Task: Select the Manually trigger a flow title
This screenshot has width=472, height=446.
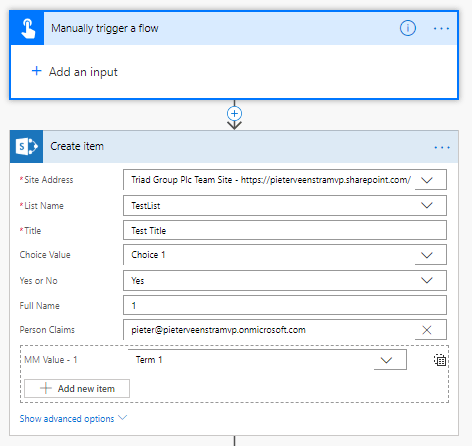Action: [105, 28]
